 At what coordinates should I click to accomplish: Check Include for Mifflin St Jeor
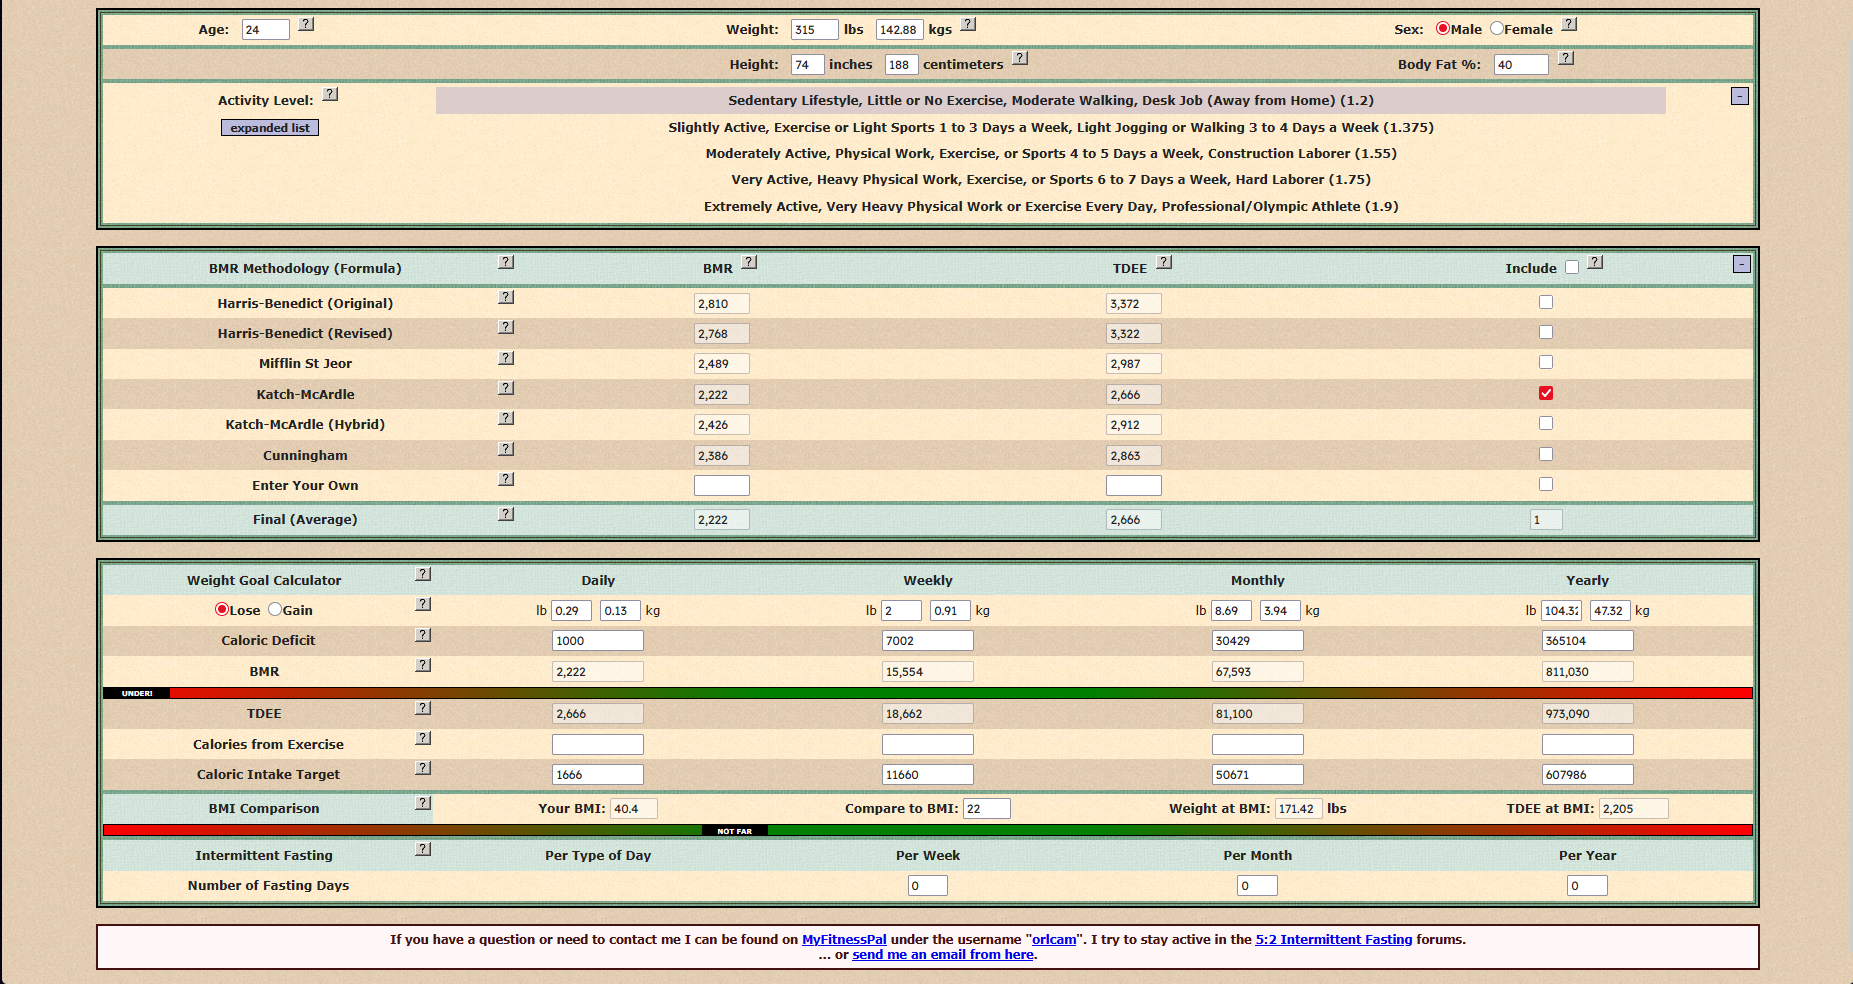coord(1546,362)
